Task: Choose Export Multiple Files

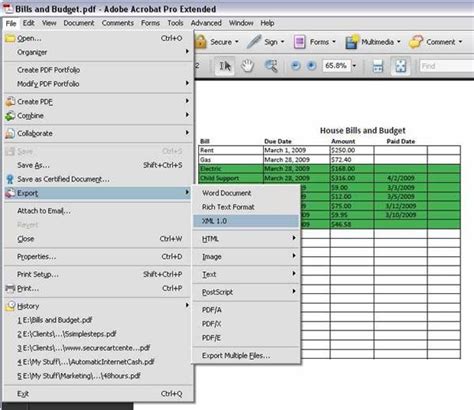Action: pos(246,356)
